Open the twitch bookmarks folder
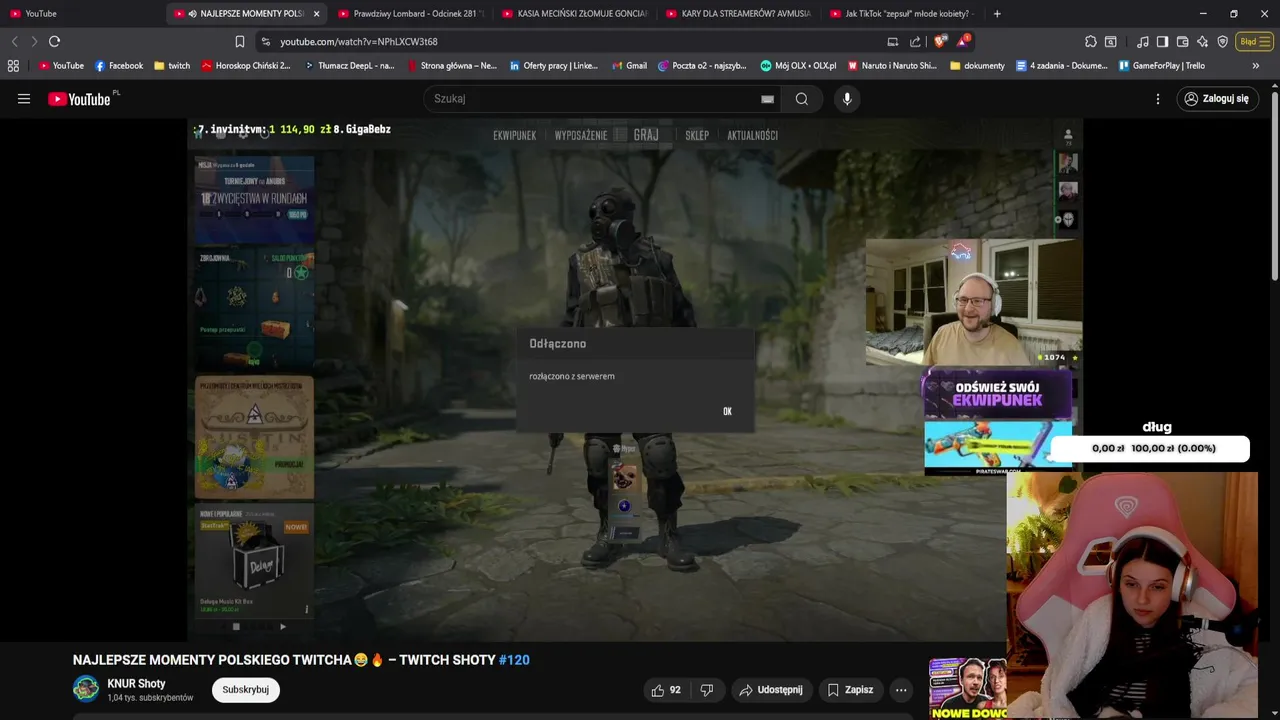Screen dimensions: 1280x720 click(x=172, y=66)
